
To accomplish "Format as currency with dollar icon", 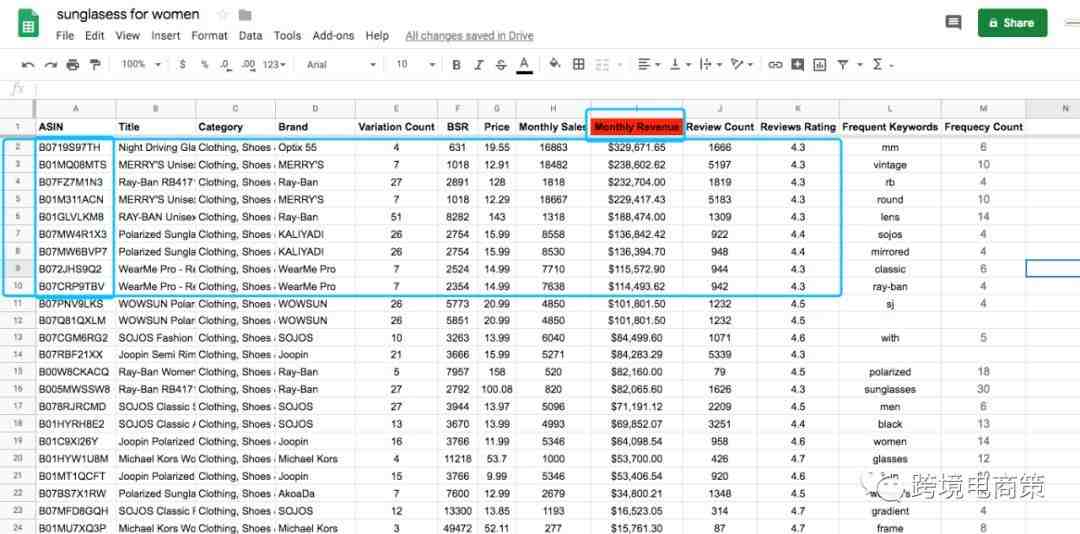I will pos(182,64).
